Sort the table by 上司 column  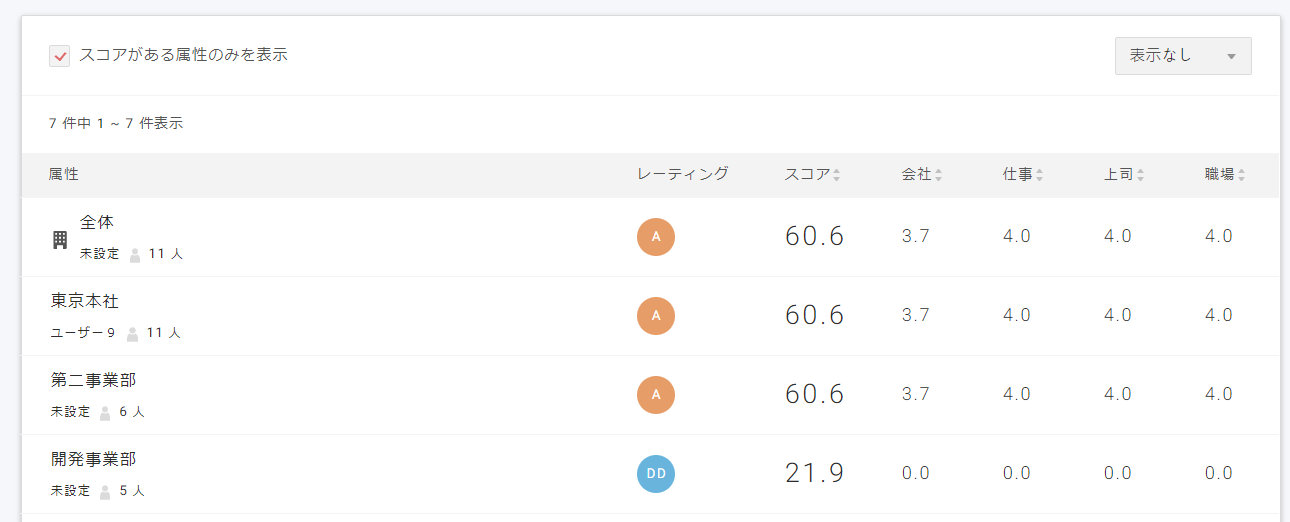[1123, 175]
